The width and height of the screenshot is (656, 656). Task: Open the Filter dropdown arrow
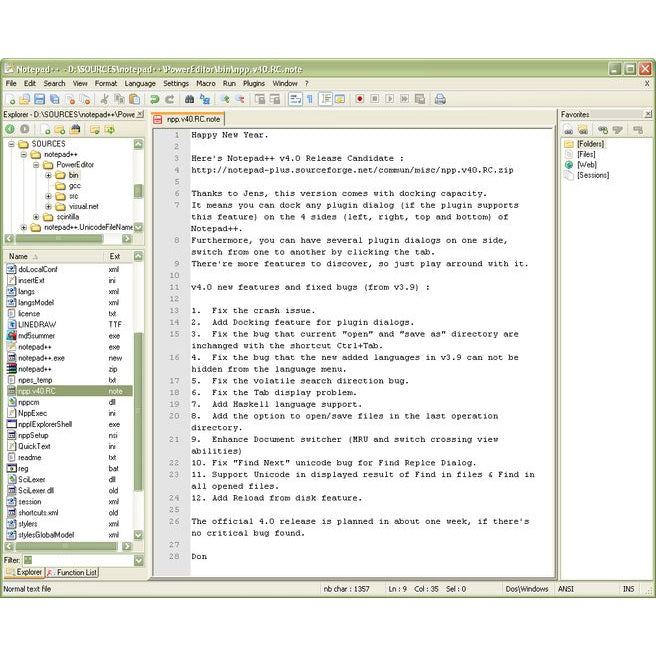click(138, 561)
